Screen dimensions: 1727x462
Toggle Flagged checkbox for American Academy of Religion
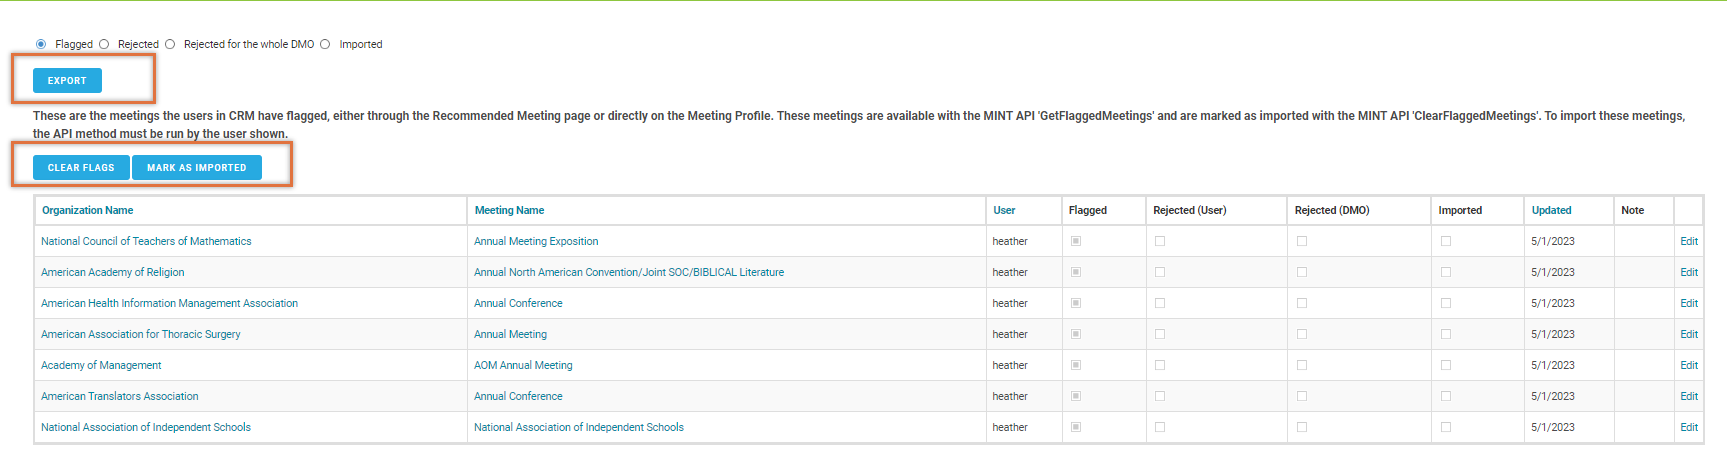click(x=1076, y=272)
